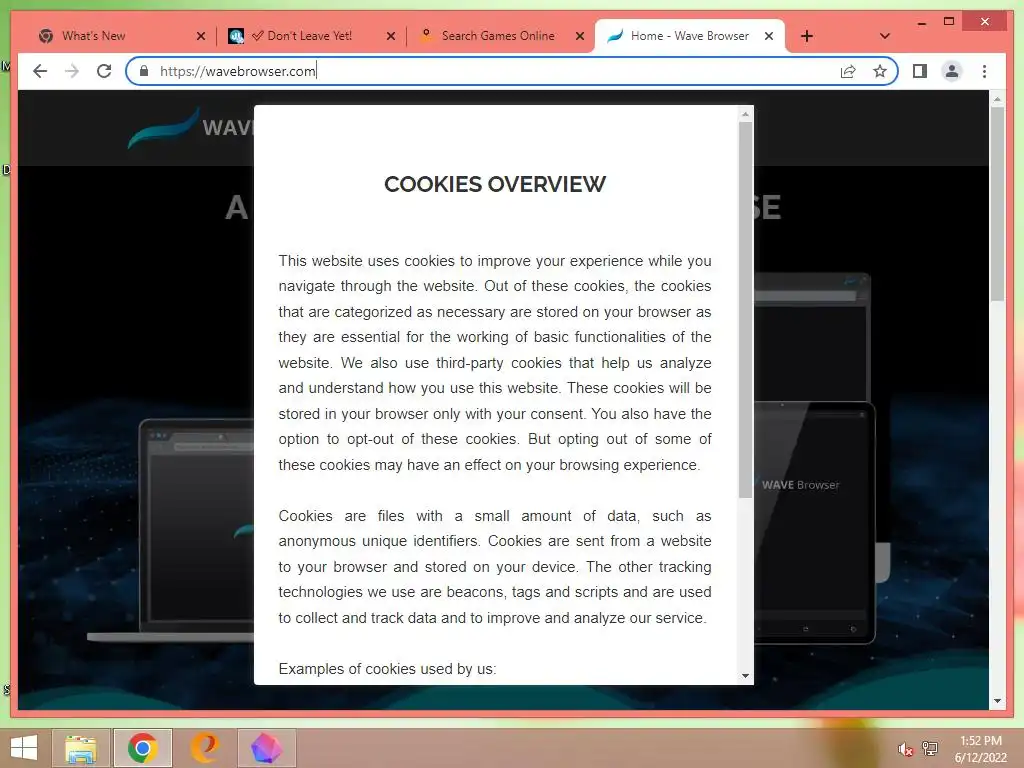Click the cookies dialog scroll-down arrow

click(x=745, y=676)
